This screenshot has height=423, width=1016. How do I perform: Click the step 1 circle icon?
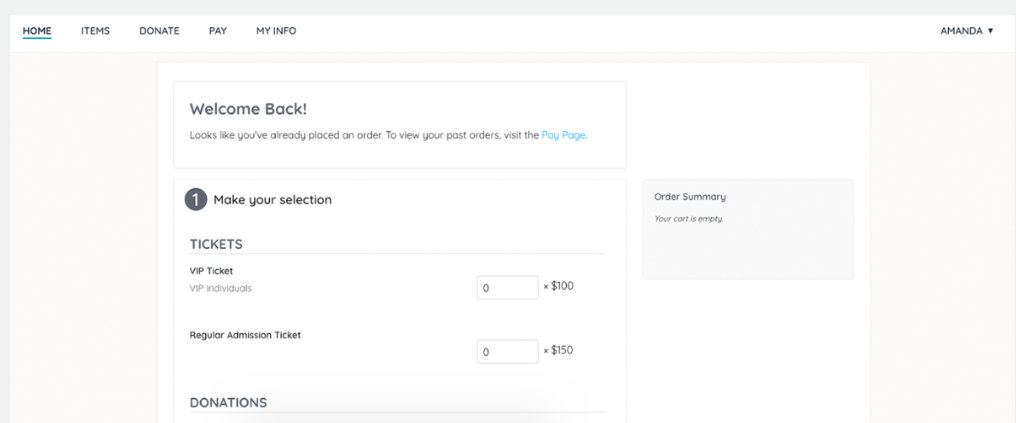pos(196,199)
